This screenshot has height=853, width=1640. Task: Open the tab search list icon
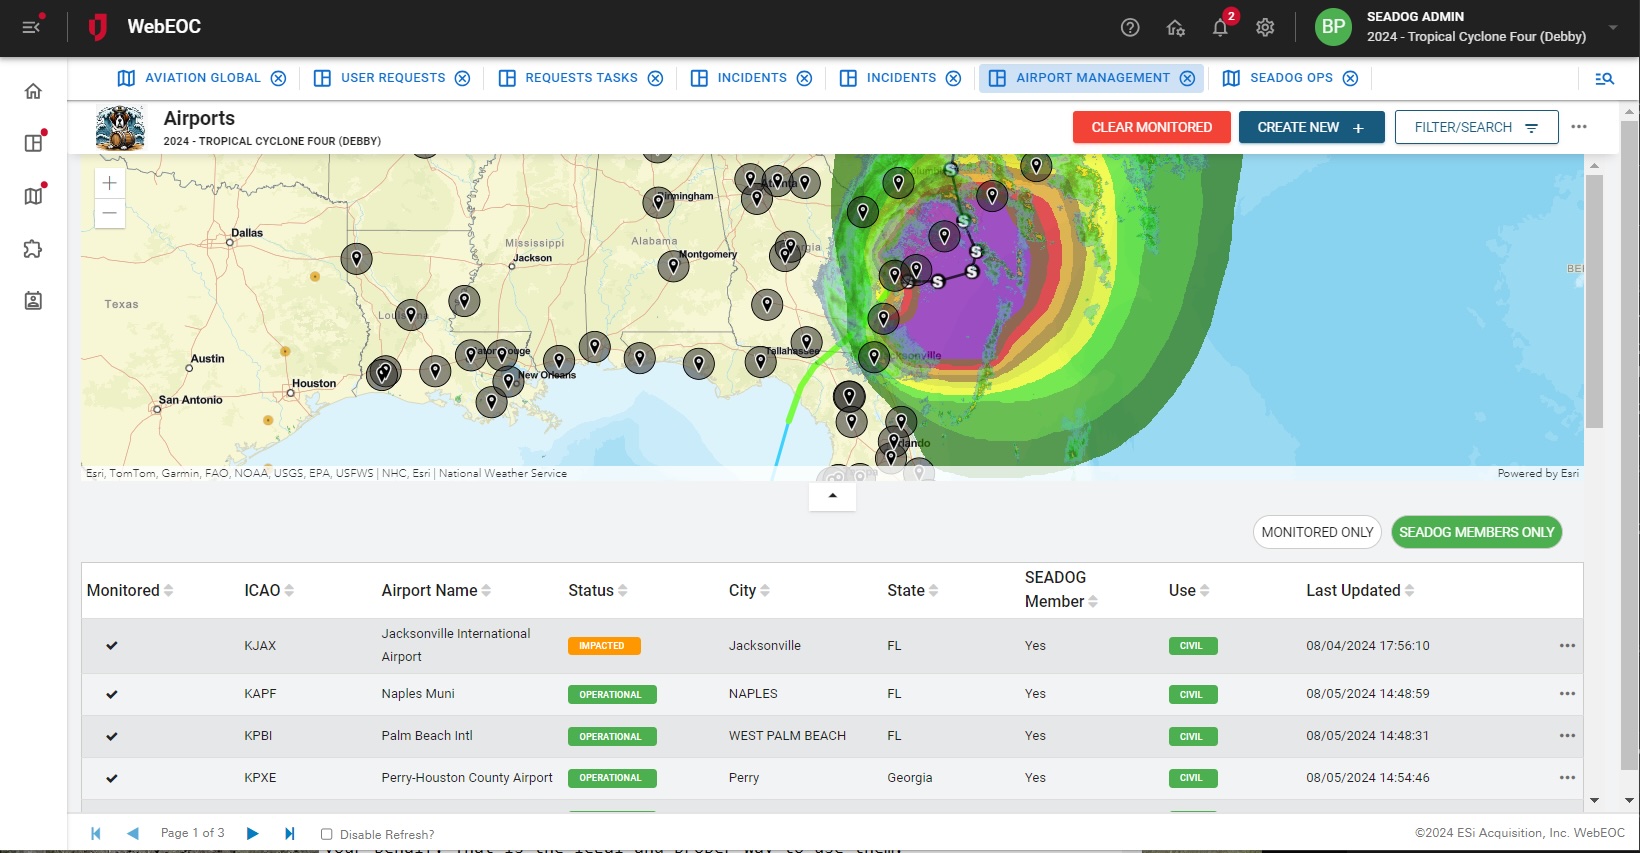point(1604,78)
